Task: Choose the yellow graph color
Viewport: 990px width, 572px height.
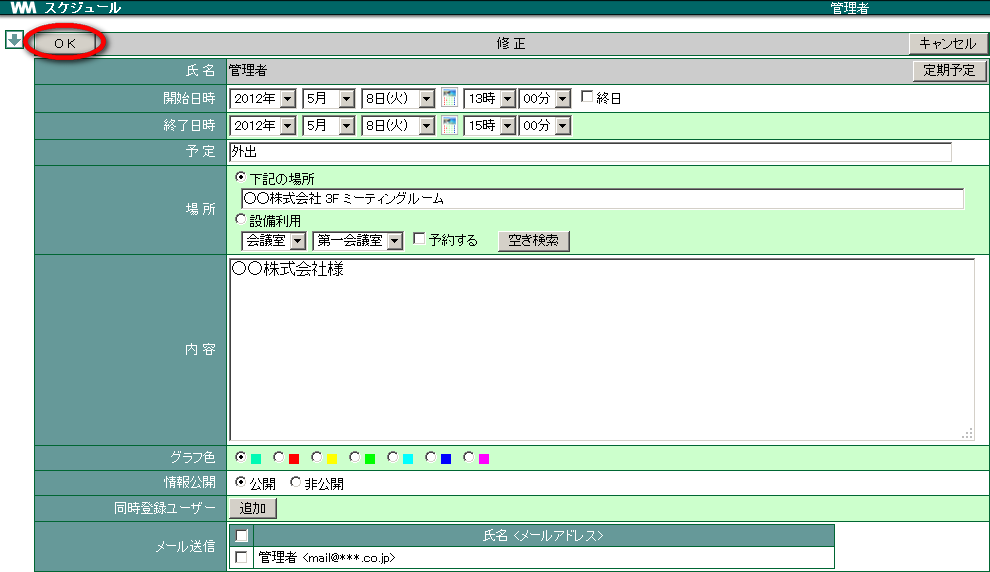Action: (x=316, y=456)
